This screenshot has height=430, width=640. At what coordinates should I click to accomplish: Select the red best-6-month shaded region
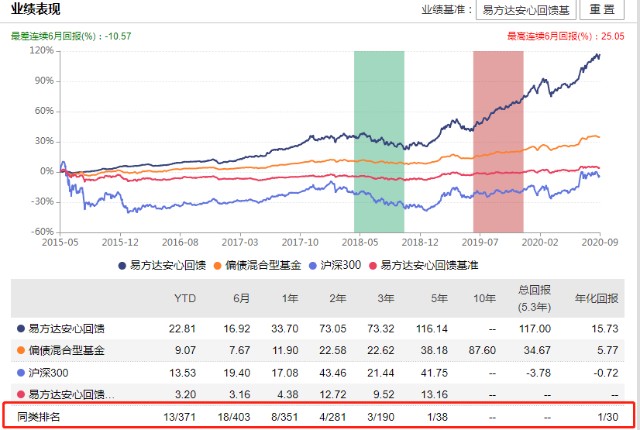coord(498,142)
